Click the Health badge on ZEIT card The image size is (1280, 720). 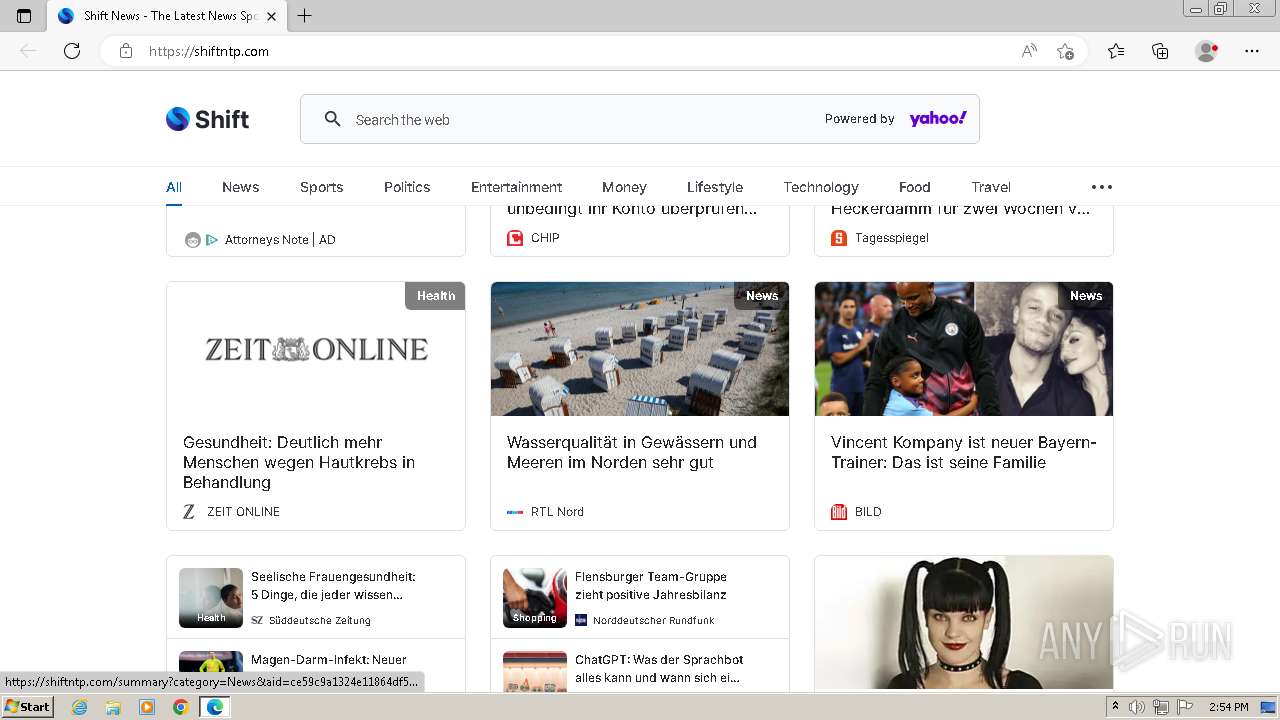(435, 296)
